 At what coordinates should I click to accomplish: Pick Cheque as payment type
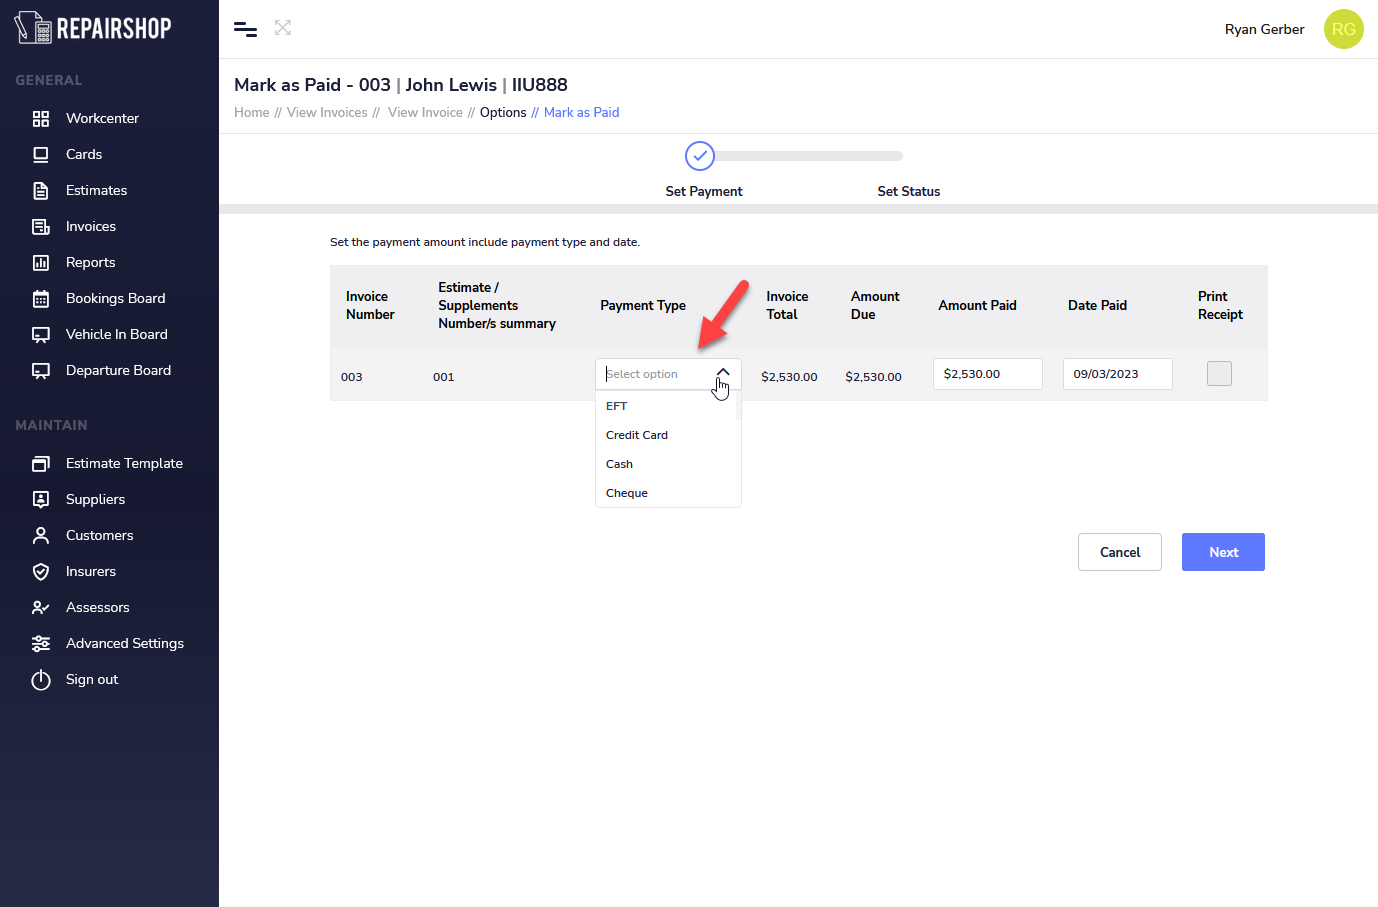627,493
